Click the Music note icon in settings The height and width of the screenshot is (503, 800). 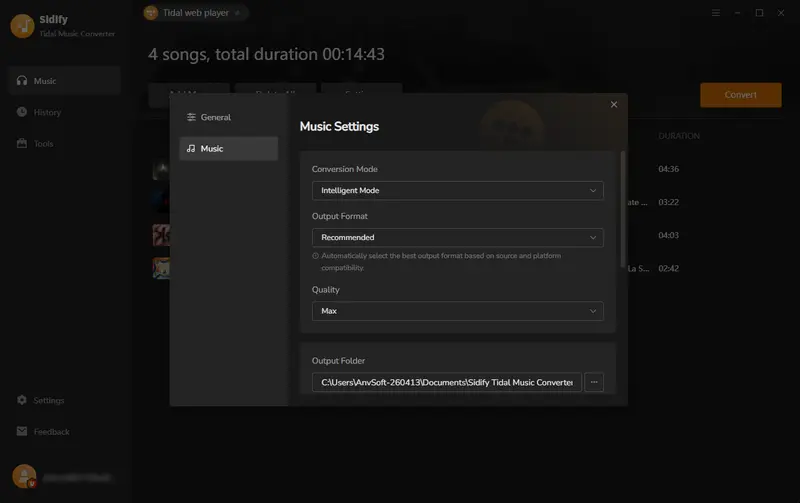click(x=191, y=148)
